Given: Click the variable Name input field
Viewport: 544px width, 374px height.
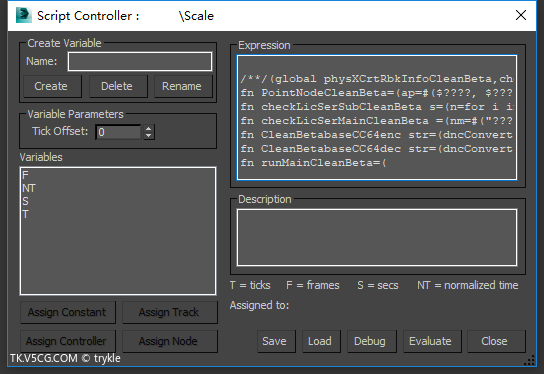Looking at the screenshot, I should (x=140, y=61).
